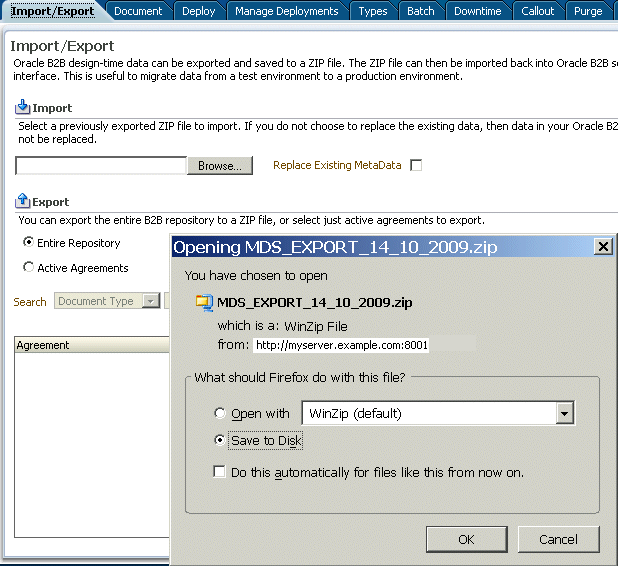
Task: Select Save to Disk radio option
Action: (x=219, y=440)
